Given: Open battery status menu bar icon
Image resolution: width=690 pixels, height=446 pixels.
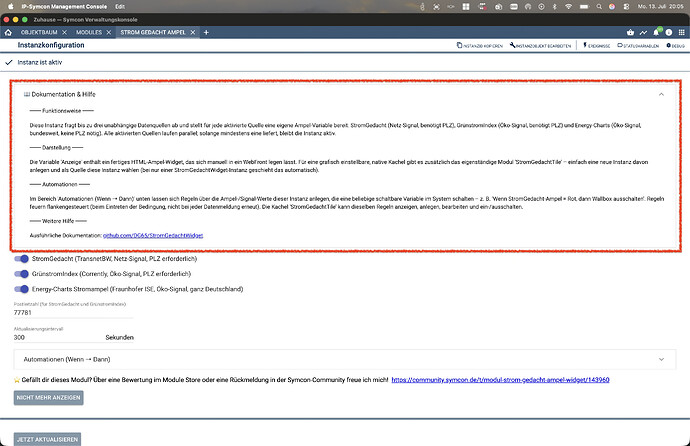Looking at the screenshot, I should 584,7.
